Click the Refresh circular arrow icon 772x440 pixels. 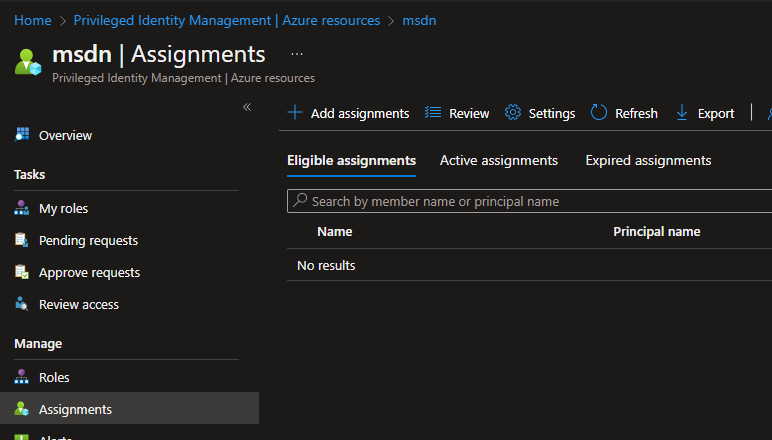599,113
